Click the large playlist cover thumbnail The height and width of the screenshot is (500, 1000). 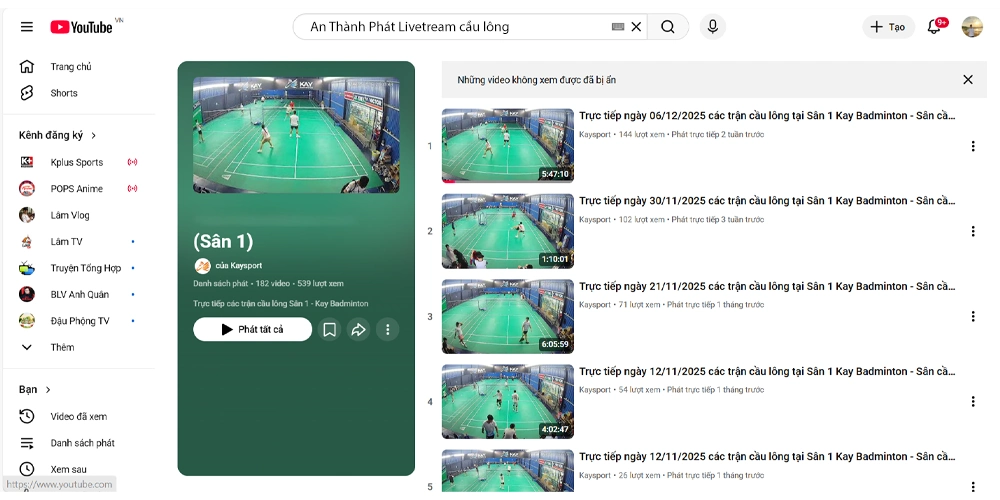297,135
